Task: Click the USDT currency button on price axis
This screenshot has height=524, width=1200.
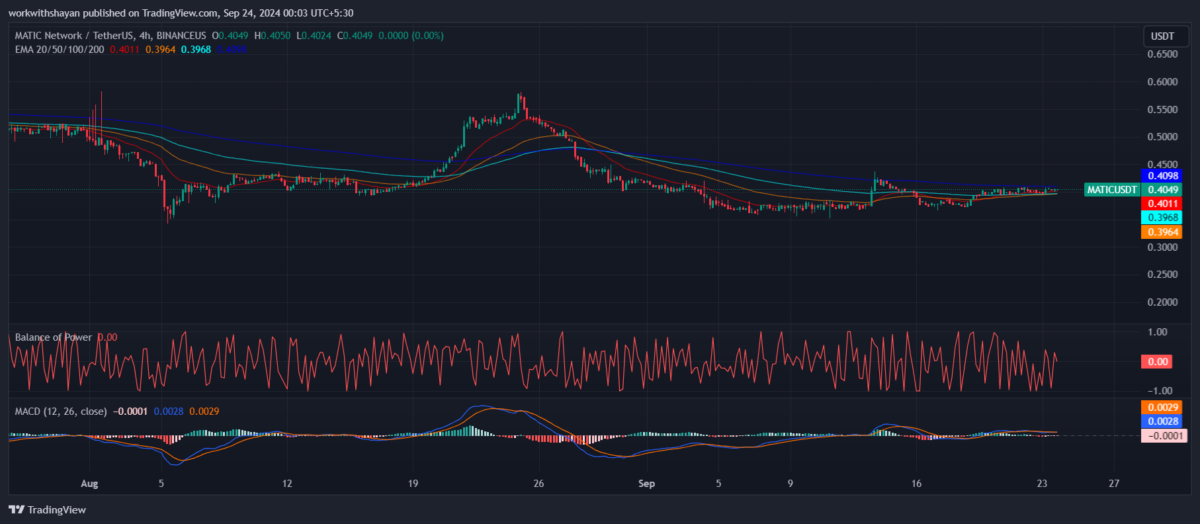Action: pyautogui.click(x=1162, y=36)
